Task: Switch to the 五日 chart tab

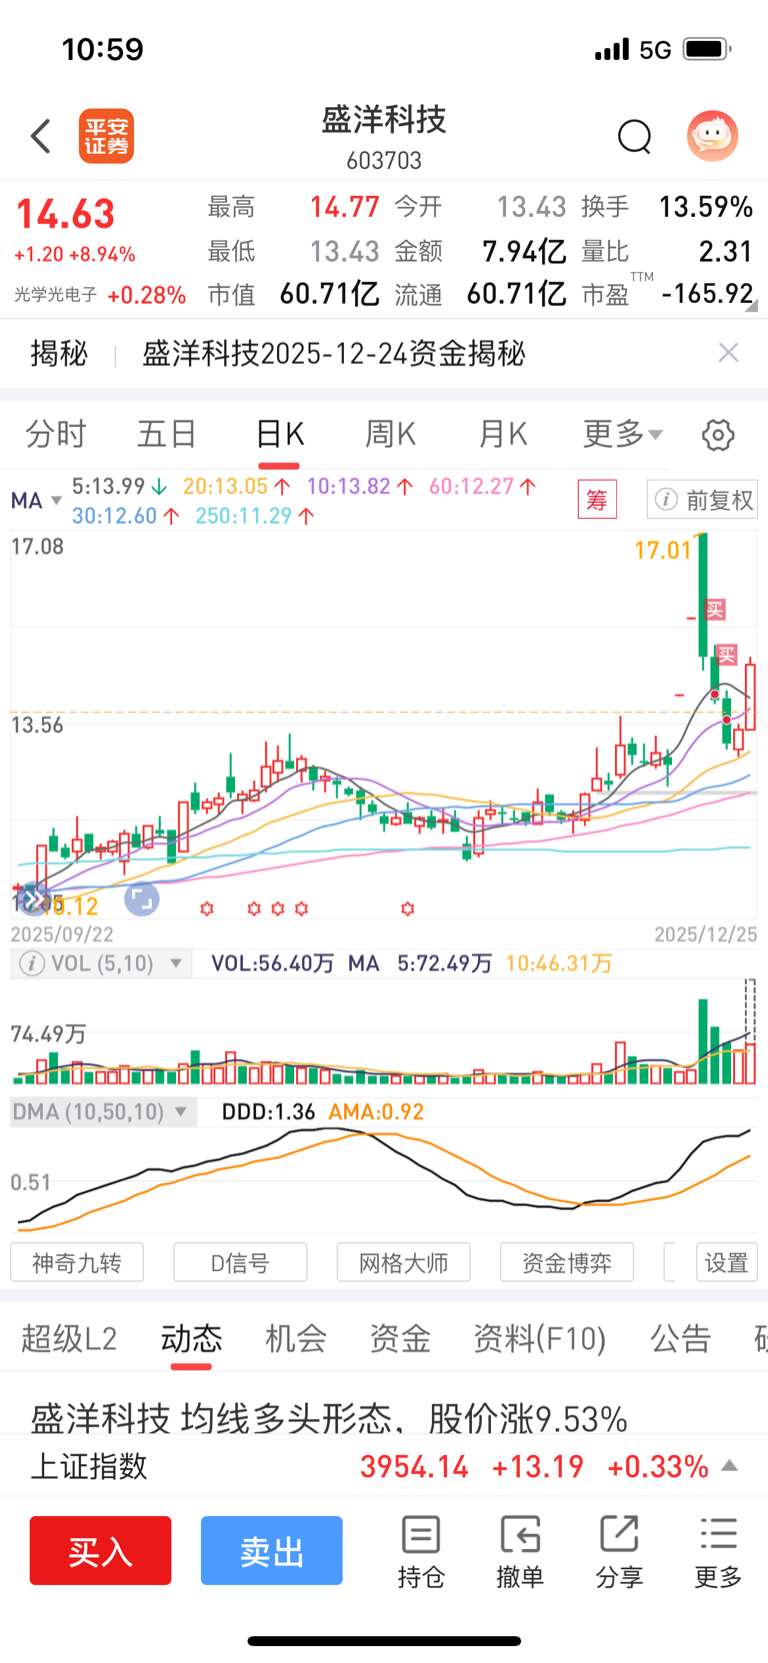Action: 166,434
